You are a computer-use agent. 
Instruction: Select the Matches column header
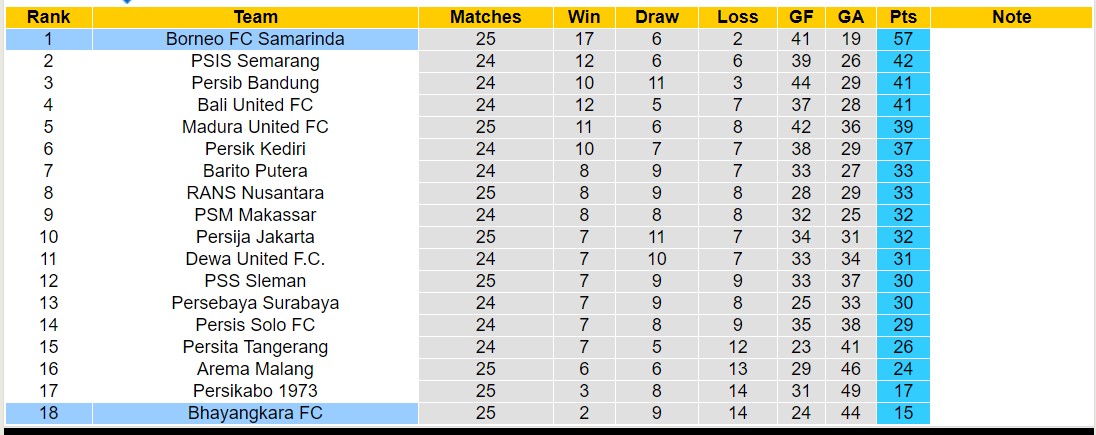click(x=485, y=17)
